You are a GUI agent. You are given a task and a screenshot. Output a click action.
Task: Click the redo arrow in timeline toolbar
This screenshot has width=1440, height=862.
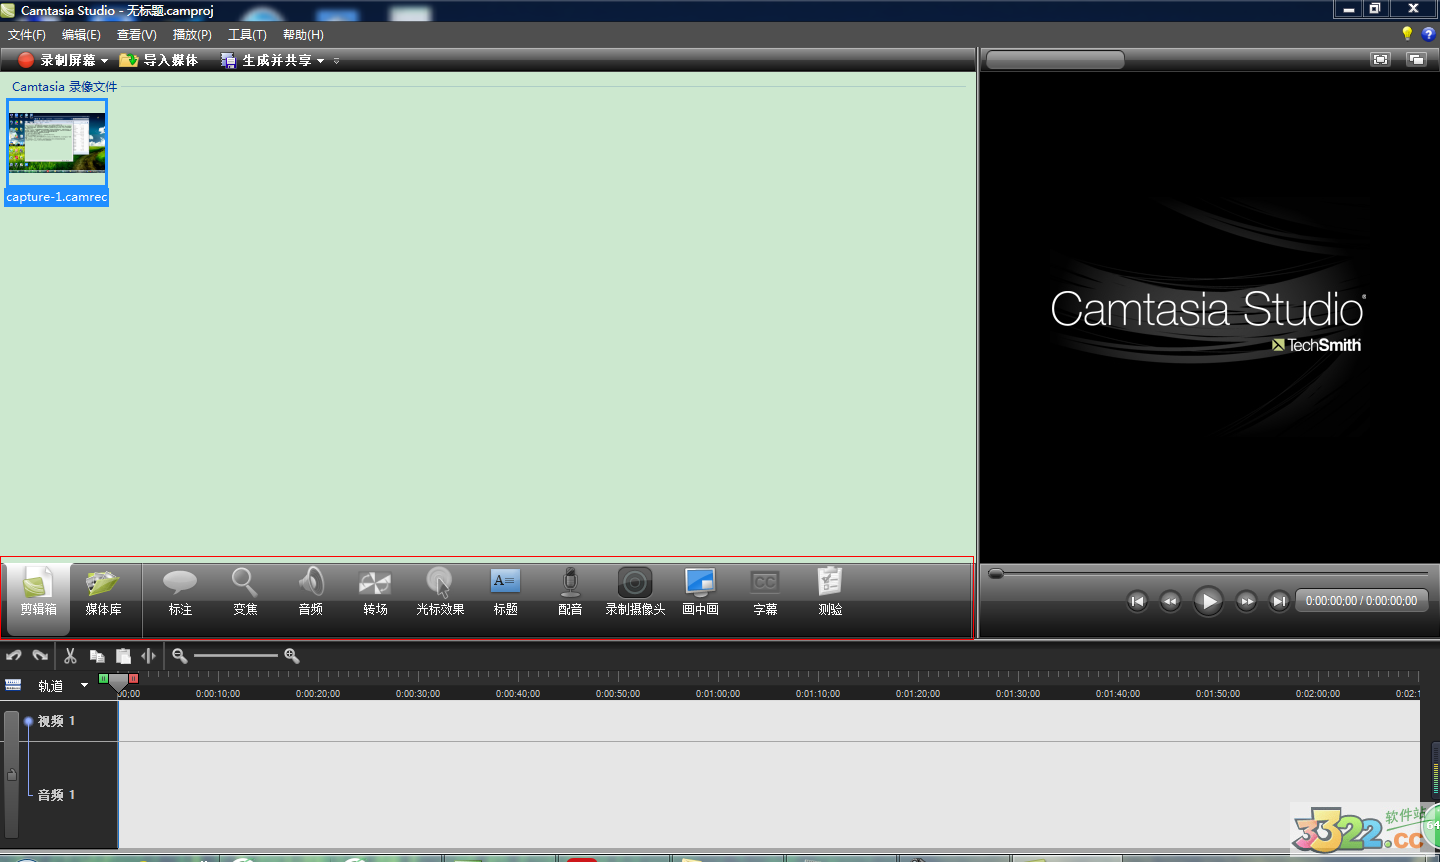tap(40, 656)
